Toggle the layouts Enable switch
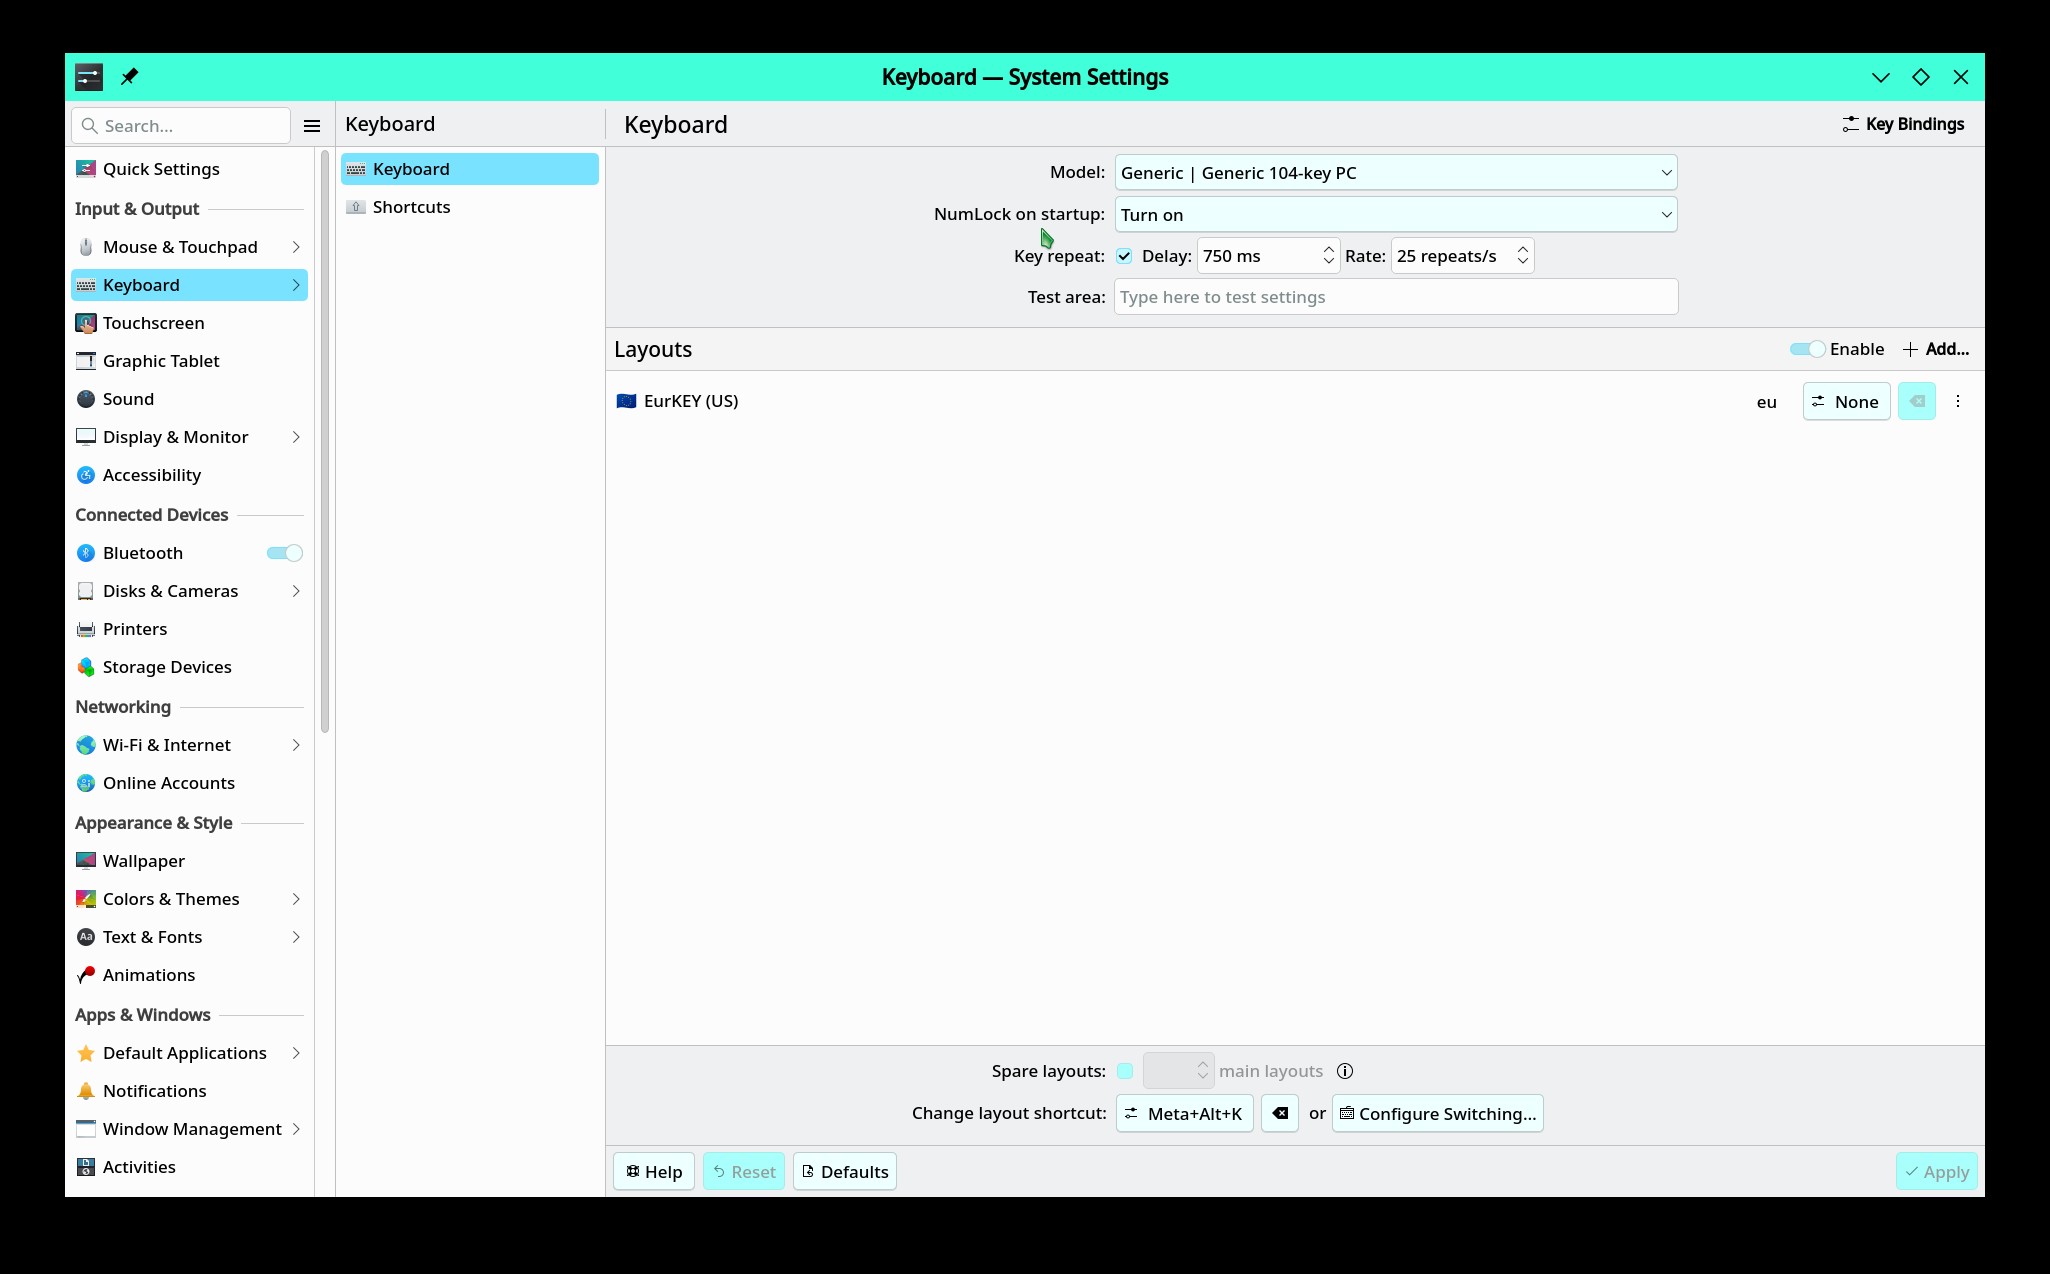Screen dimensions: 2050x1274 pos(1807,349)
